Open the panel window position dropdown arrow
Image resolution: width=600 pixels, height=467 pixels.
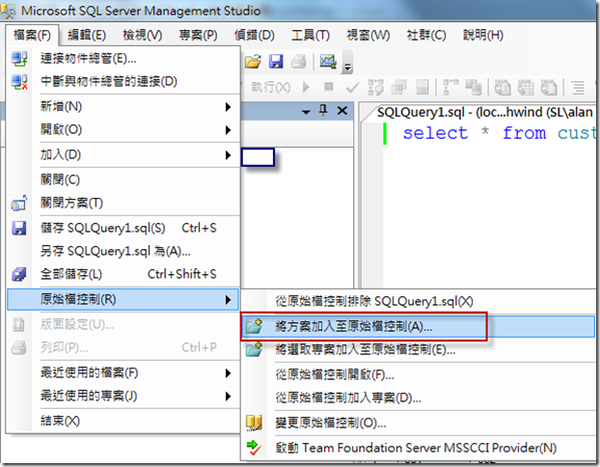(x=306, y=112)
